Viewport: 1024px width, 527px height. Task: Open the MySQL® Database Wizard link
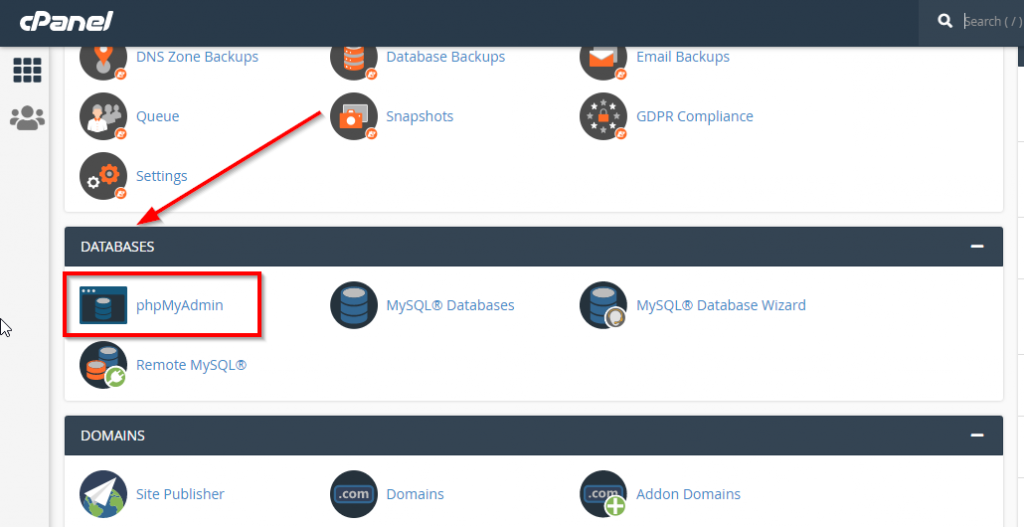(x=721, y=305)
